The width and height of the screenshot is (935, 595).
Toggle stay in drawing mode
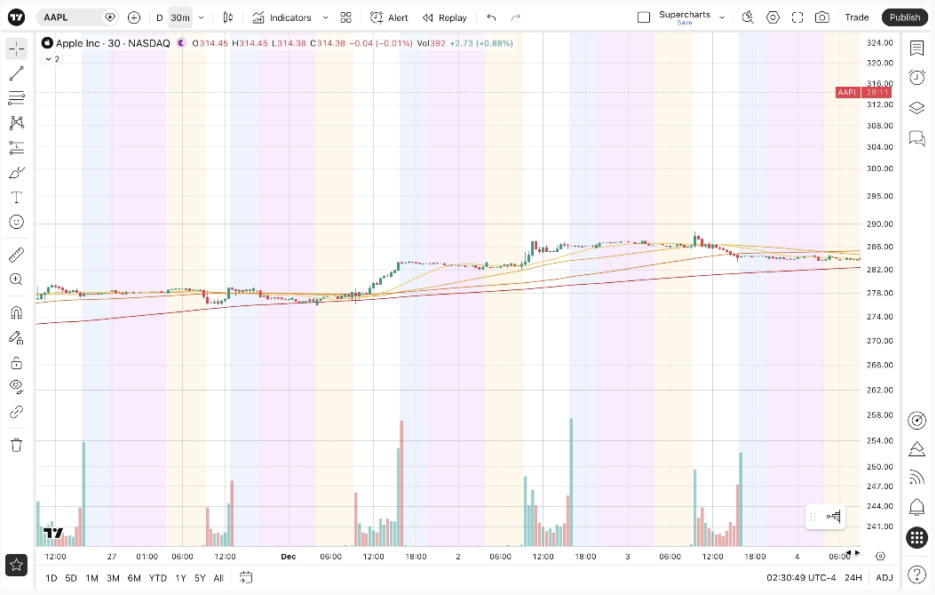tap(17, 337)
